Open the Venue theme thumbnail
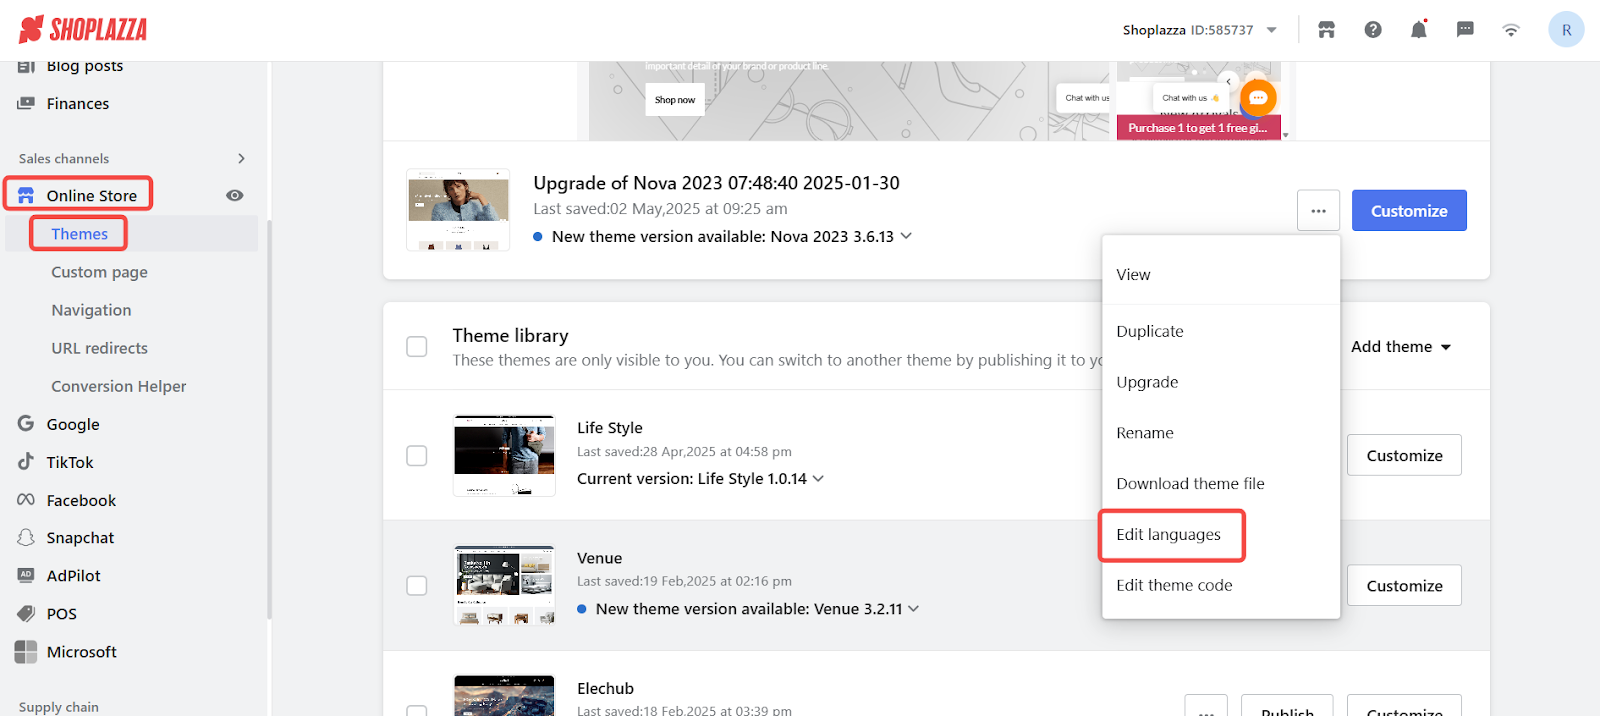Screen dimensions: 1600x716 pos(504,585)
